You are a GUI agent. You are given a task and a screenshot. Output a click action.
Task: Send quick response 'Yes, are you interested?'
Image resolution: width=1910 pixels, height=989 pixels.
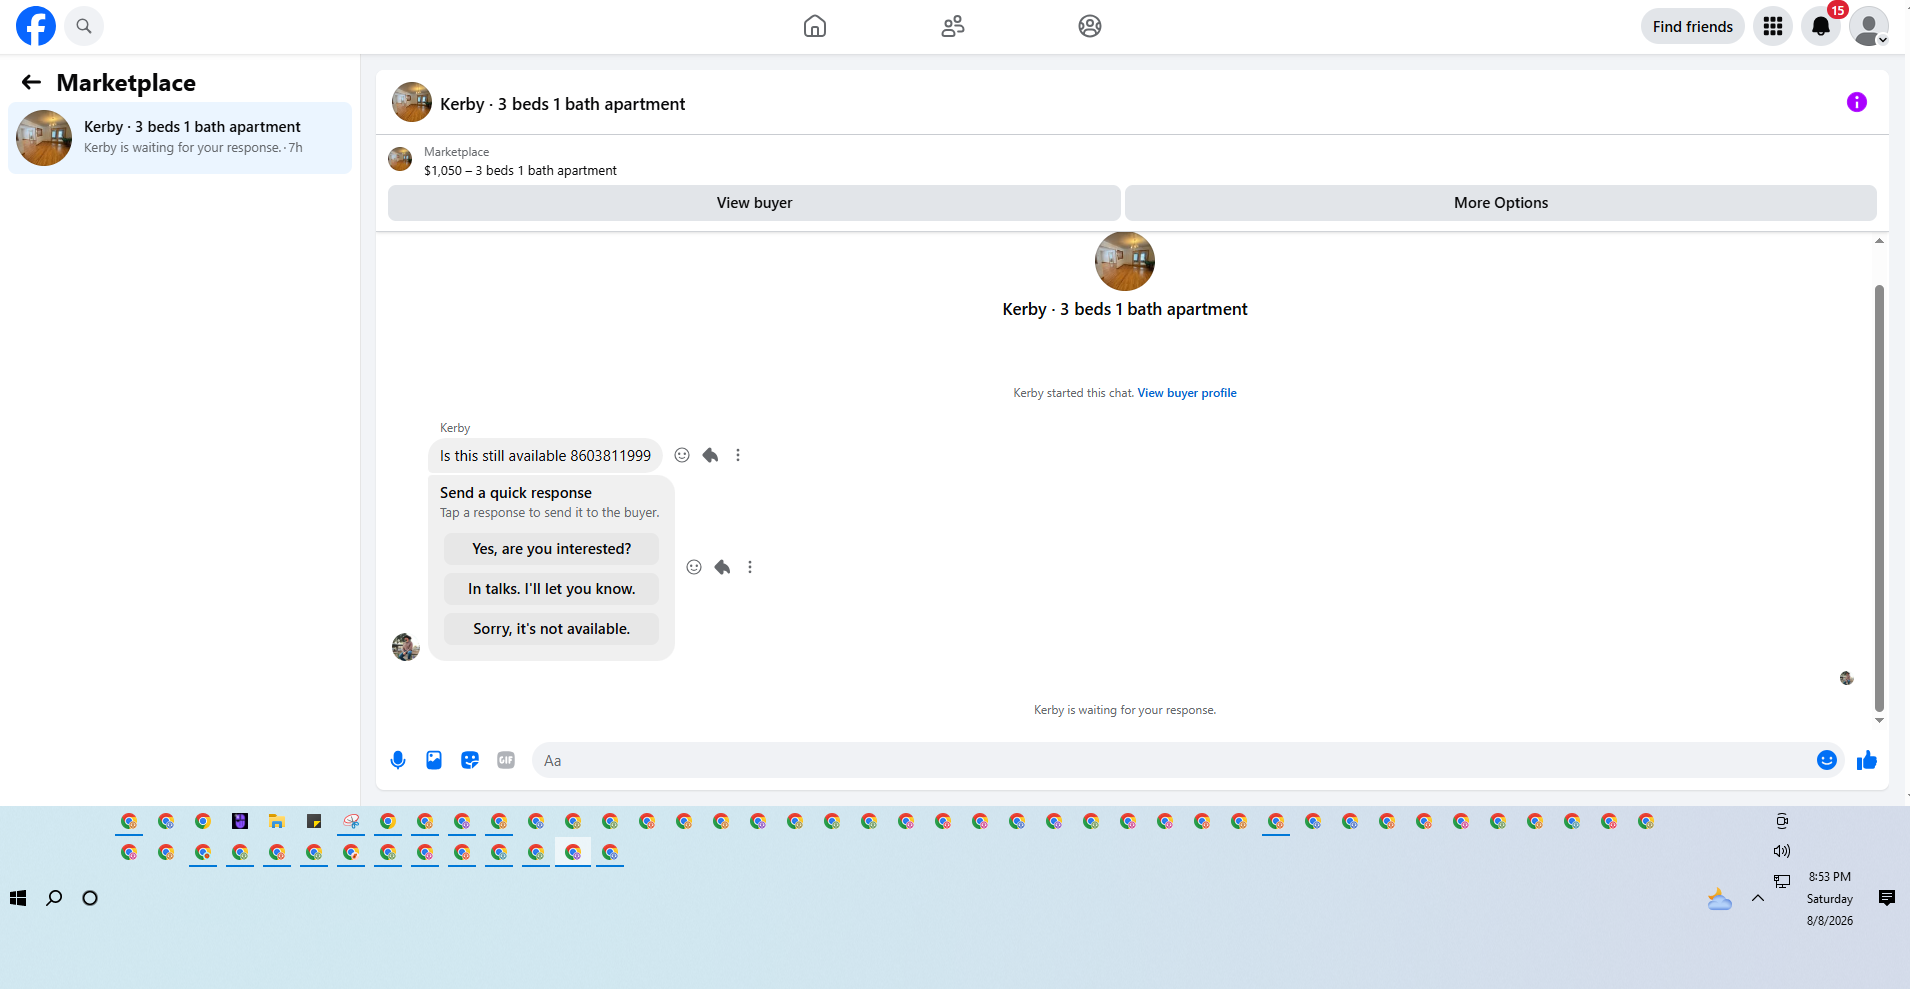point(551,549)
